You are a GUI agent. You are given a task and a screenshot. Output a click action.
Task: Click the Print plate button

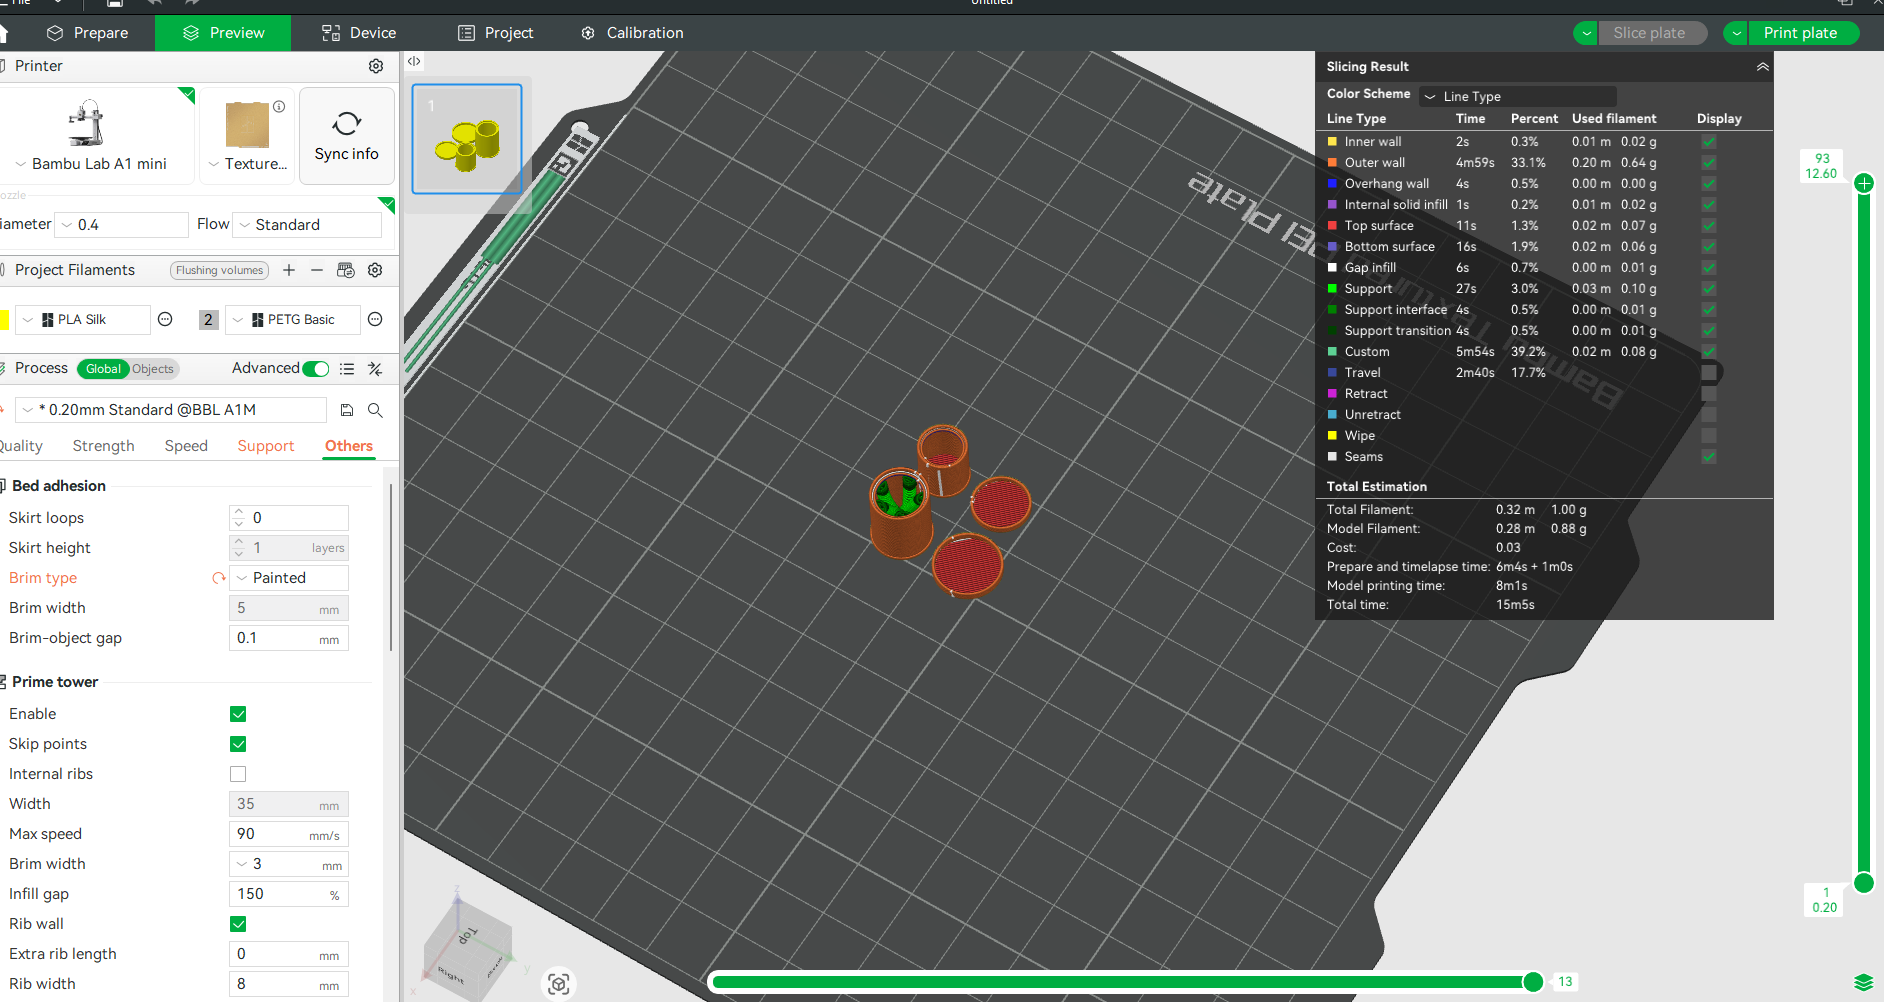coord(1800,33)
